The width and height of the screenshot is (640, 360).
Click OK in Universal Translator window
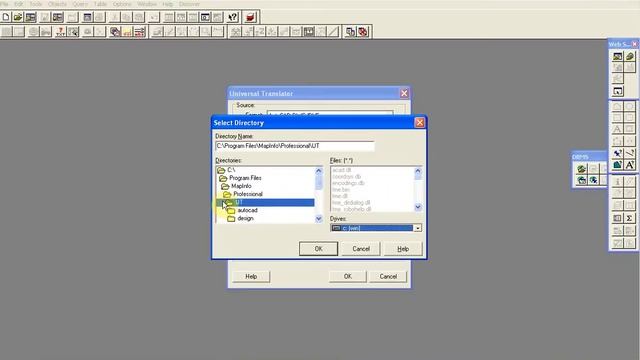point(347,276)
